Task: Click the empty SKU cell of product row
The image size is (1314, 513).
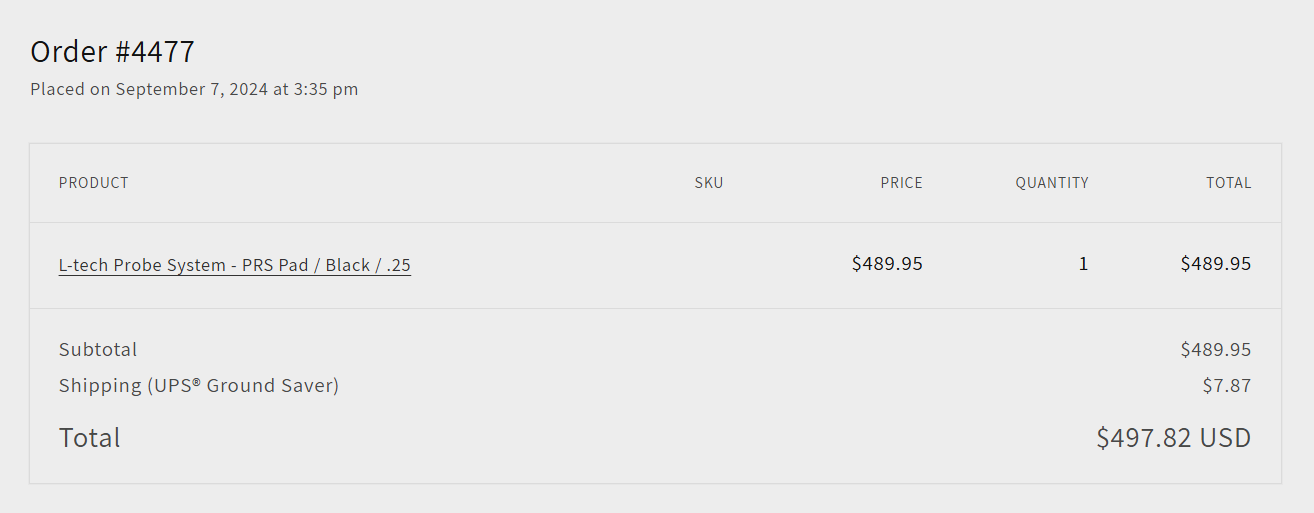Action: coord(709,265)
